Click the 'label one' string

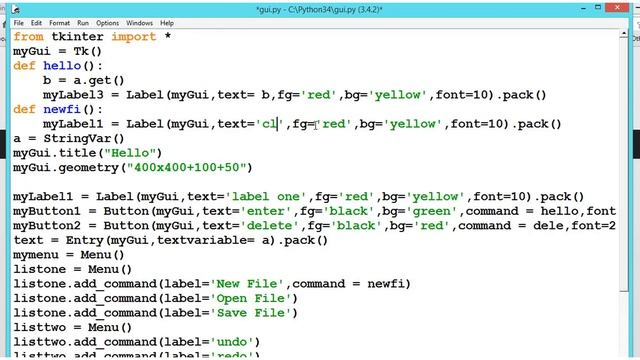click(x=265, y=197)
